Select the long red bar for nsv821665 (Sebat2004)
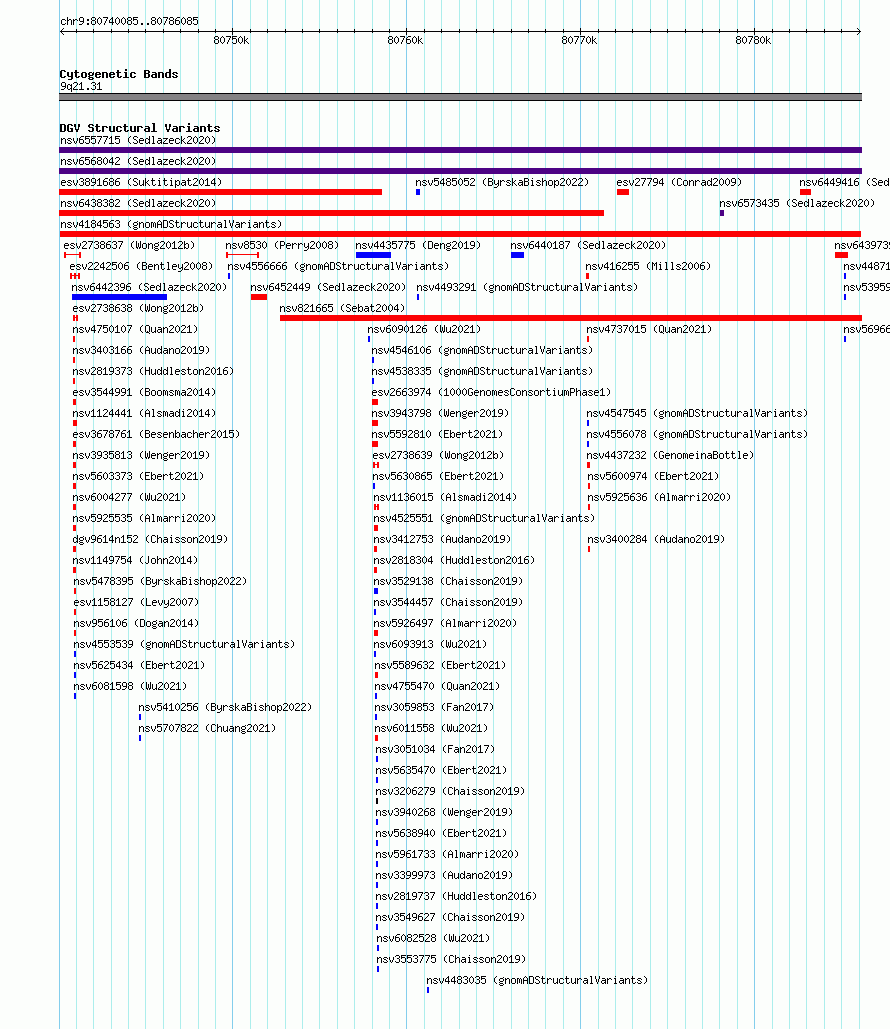The image size is (890, 1029). click(570, 318)
